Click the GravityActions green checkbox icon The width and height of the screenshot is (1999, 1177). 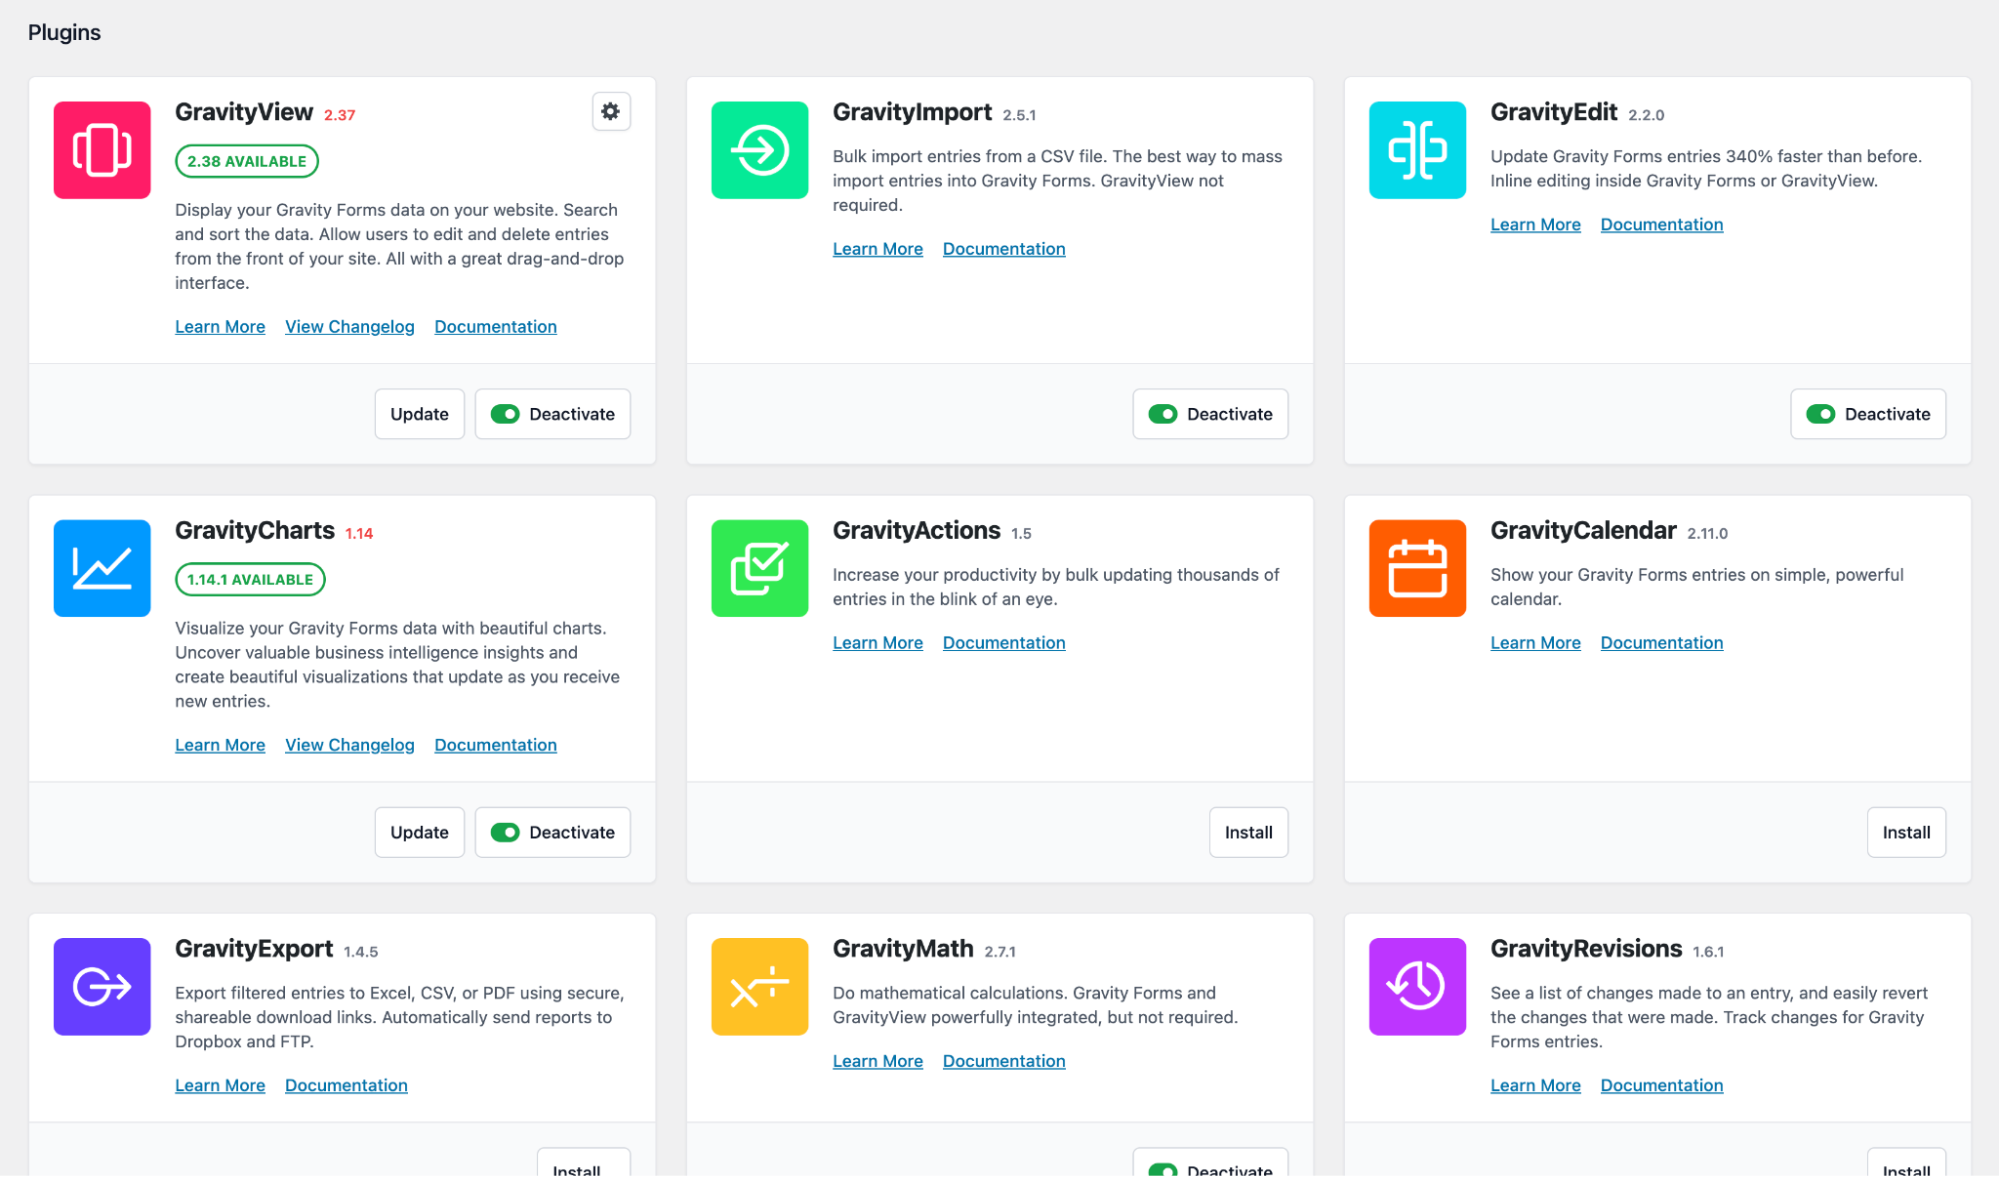760,568
